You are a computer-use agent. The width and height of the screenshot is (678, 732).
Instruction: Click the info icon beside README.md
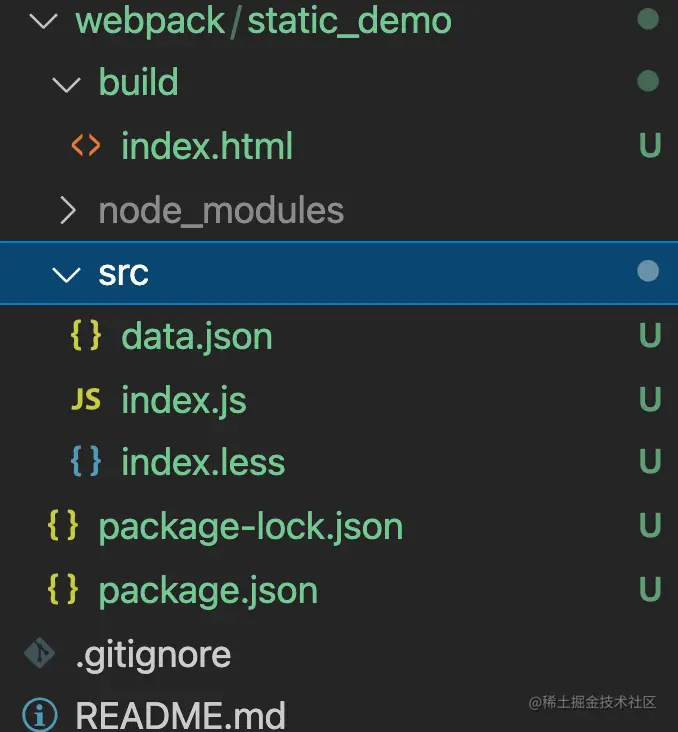[x=39, y=716]
